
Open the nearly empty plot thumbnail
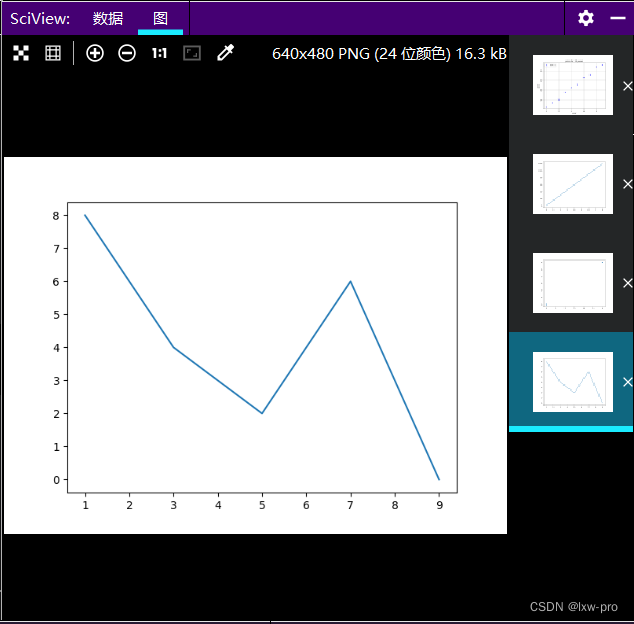[x=573, y=283]
